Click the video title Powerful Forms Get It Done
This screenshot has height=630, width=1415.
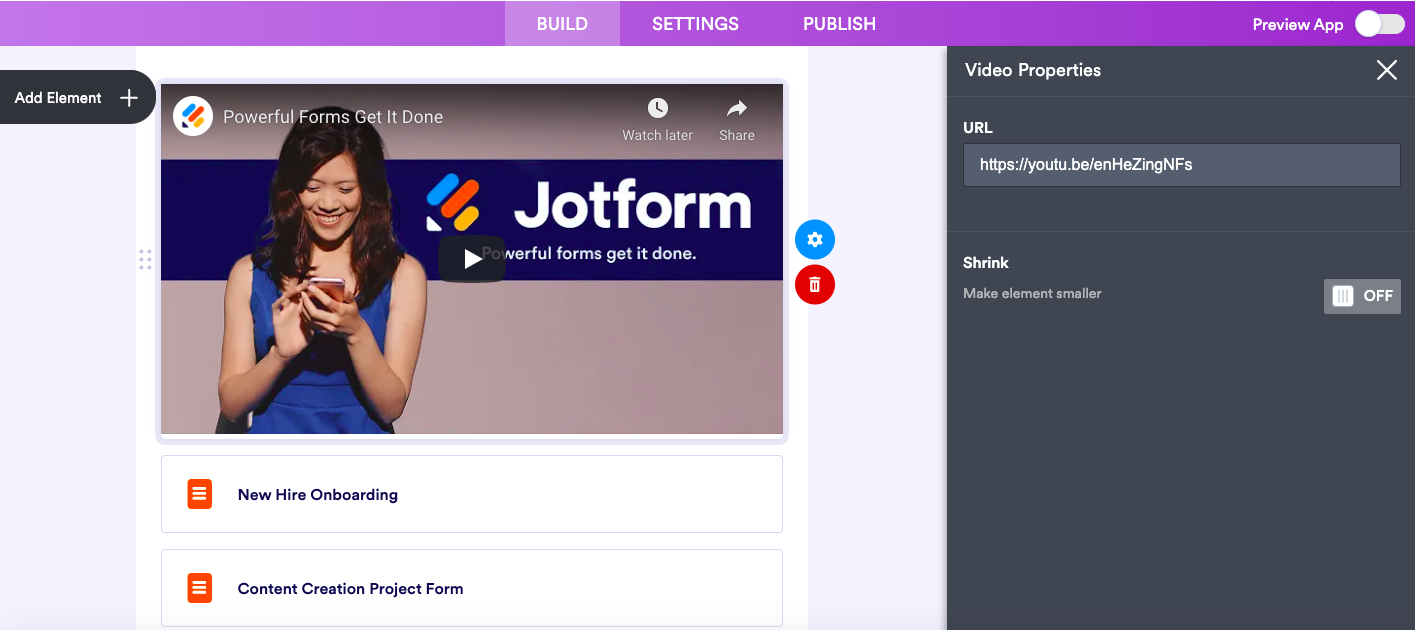click(333, 117)
